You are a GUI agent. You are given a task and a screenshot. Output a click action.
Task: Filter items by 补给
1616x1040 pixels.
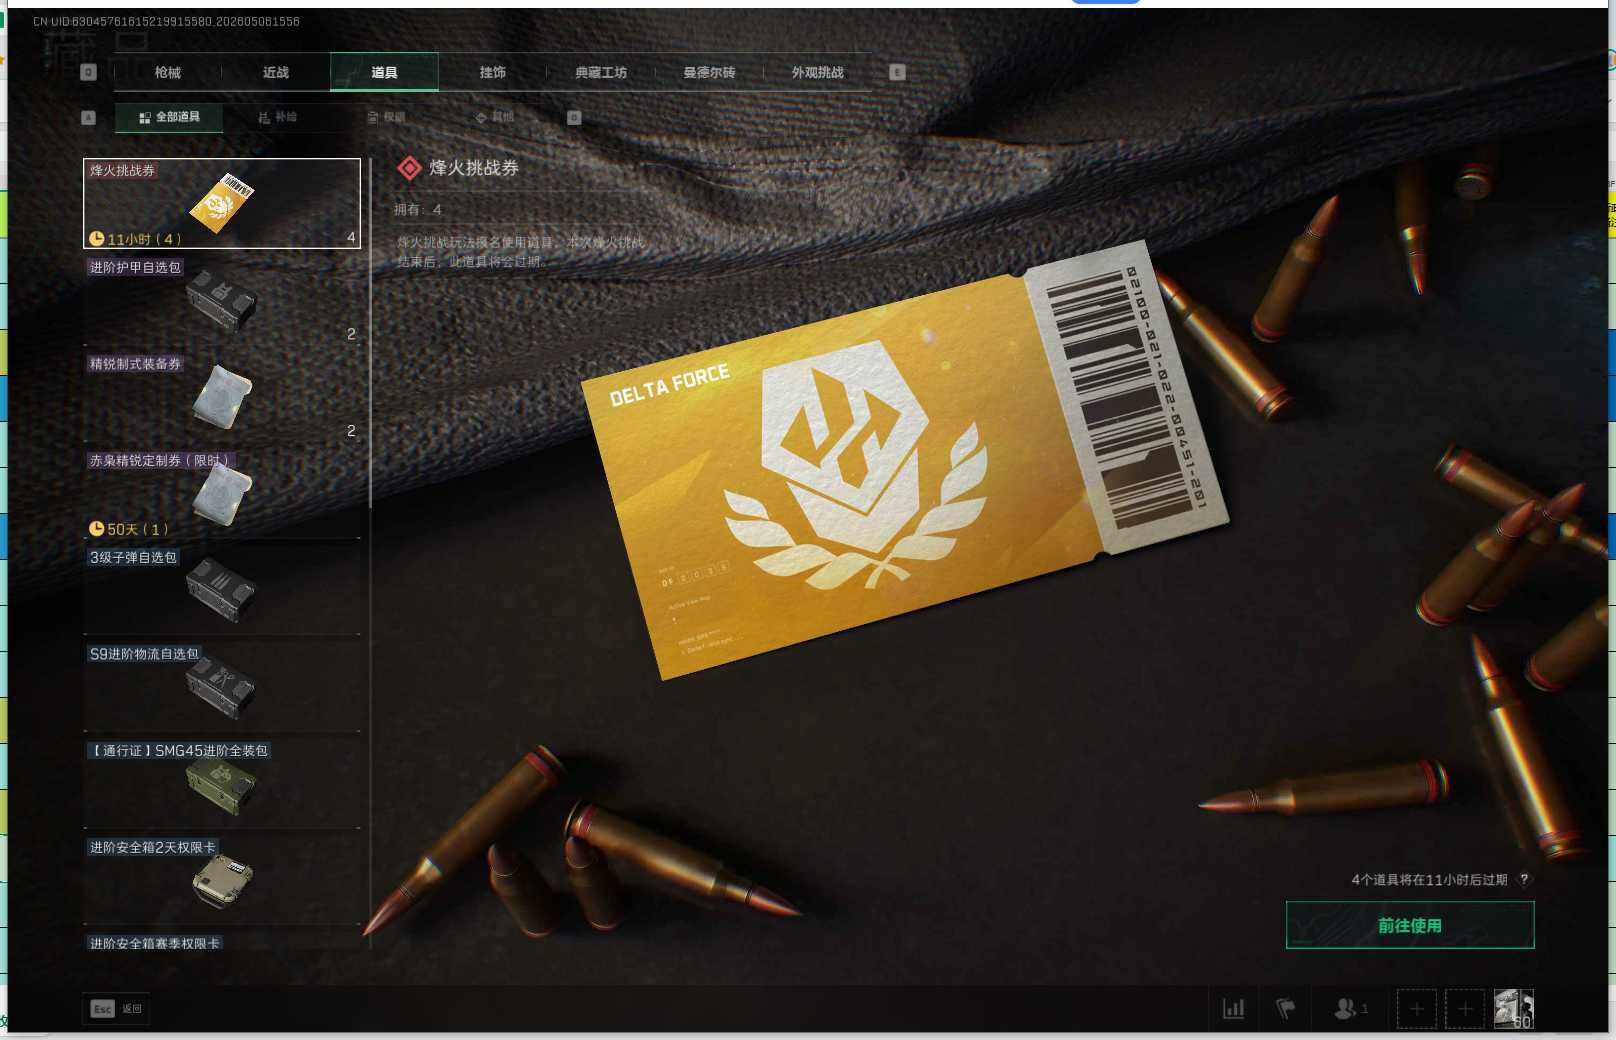coord(277,117)
